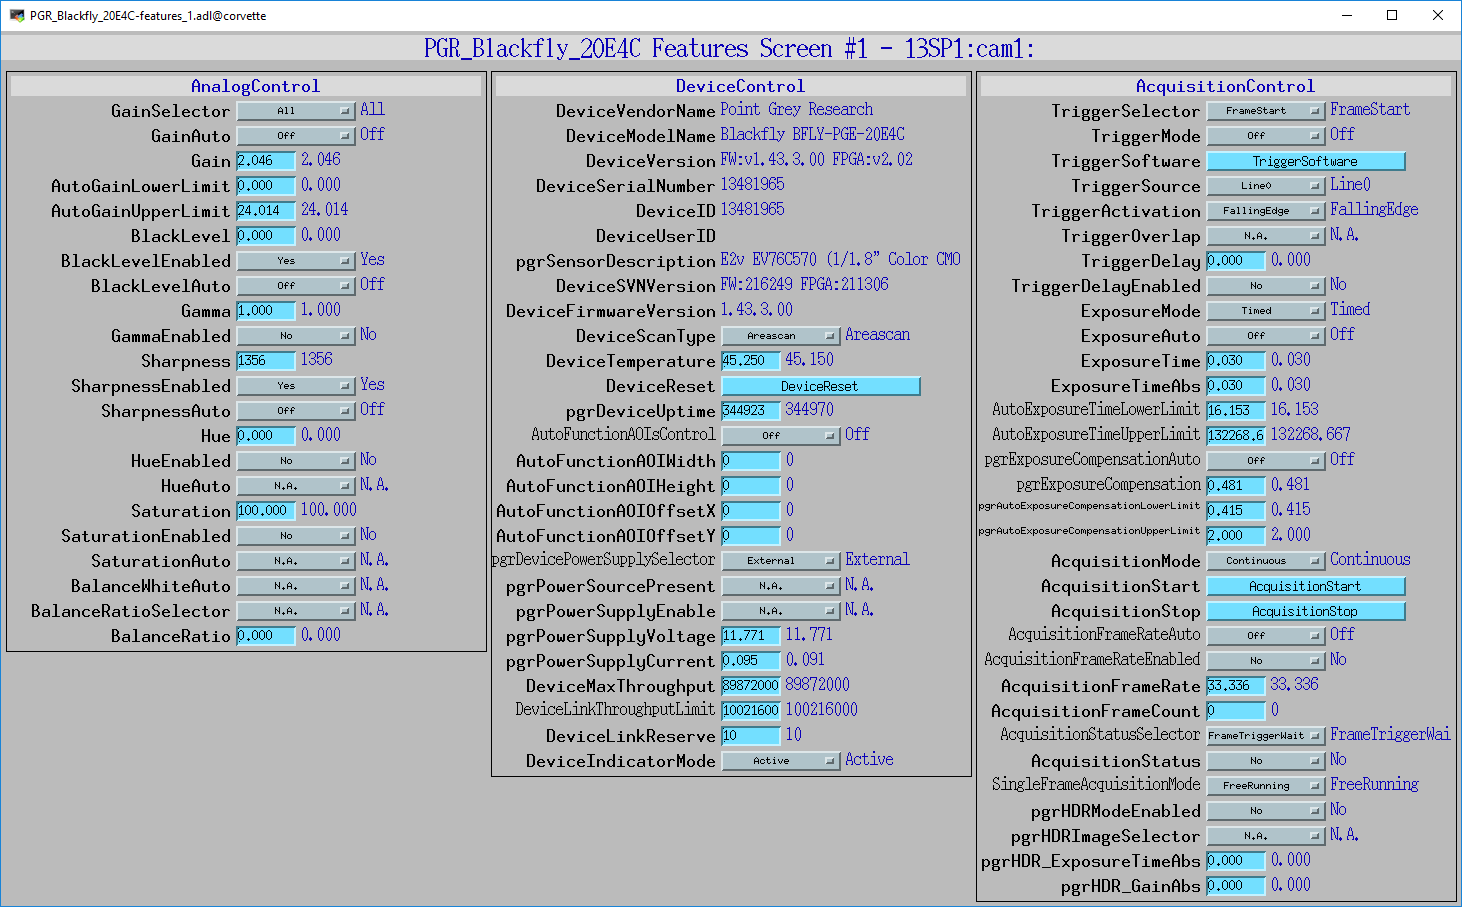Image resolution: width=1462 pixels, height=907 pixels.
Task: Click the AcquisitionStart button
Action: (1306, 586)
